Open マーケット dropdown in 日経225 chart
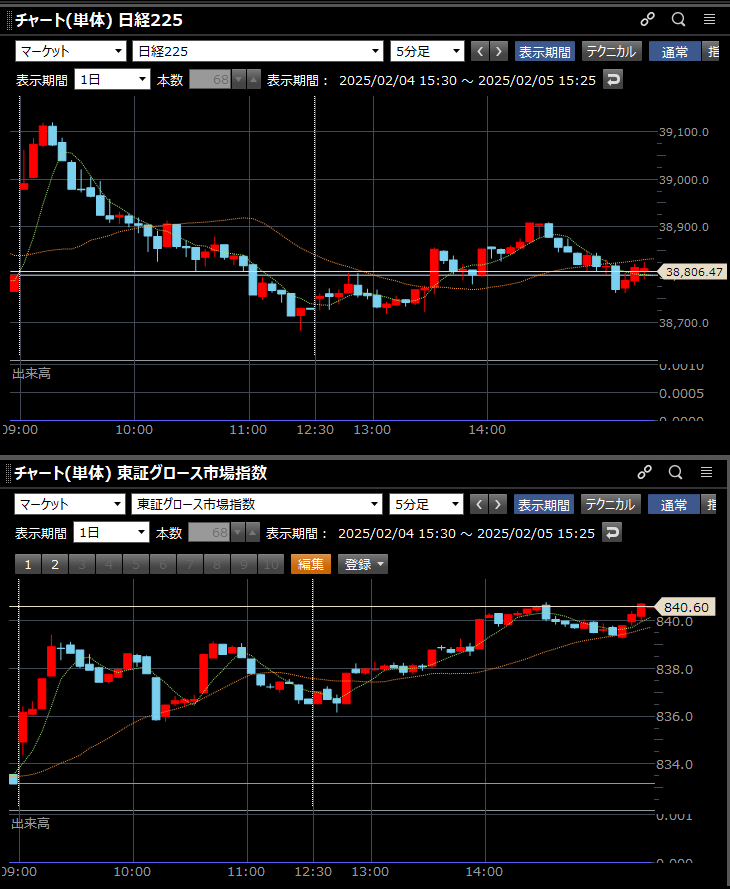The image size is (730, 889). coord(70,51)
